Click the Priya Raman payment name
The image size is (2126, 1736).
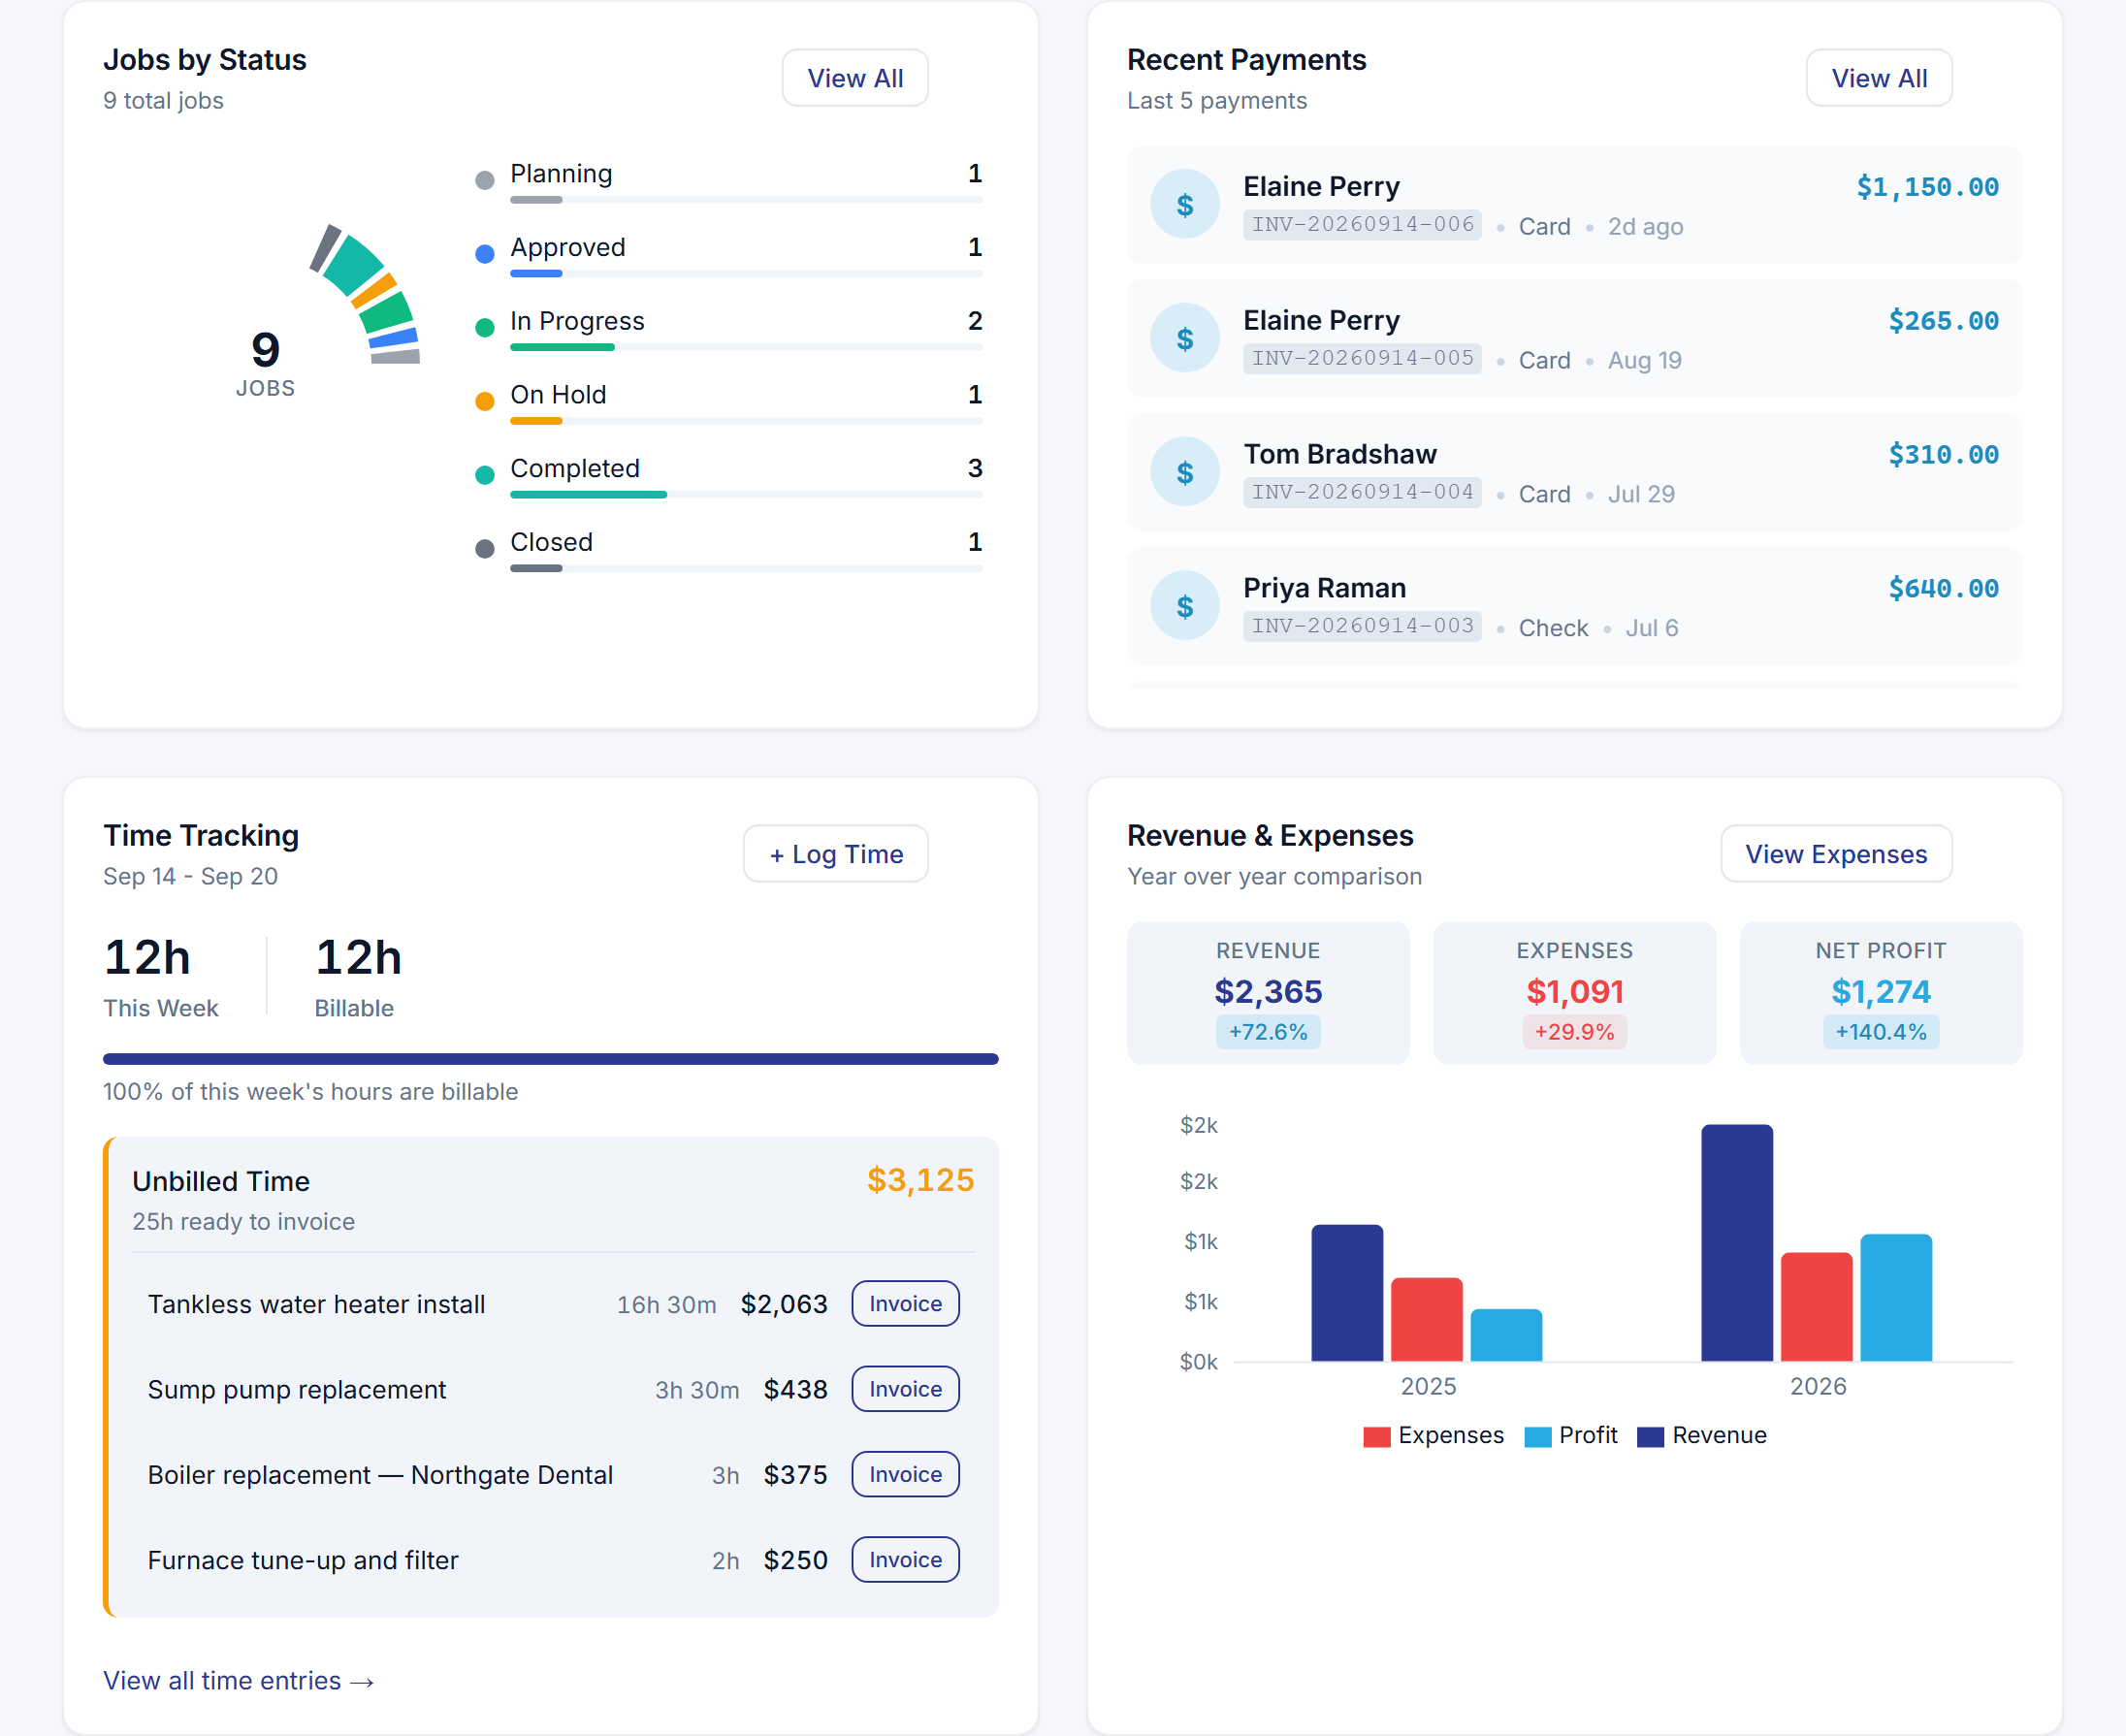click(1324, 588)
